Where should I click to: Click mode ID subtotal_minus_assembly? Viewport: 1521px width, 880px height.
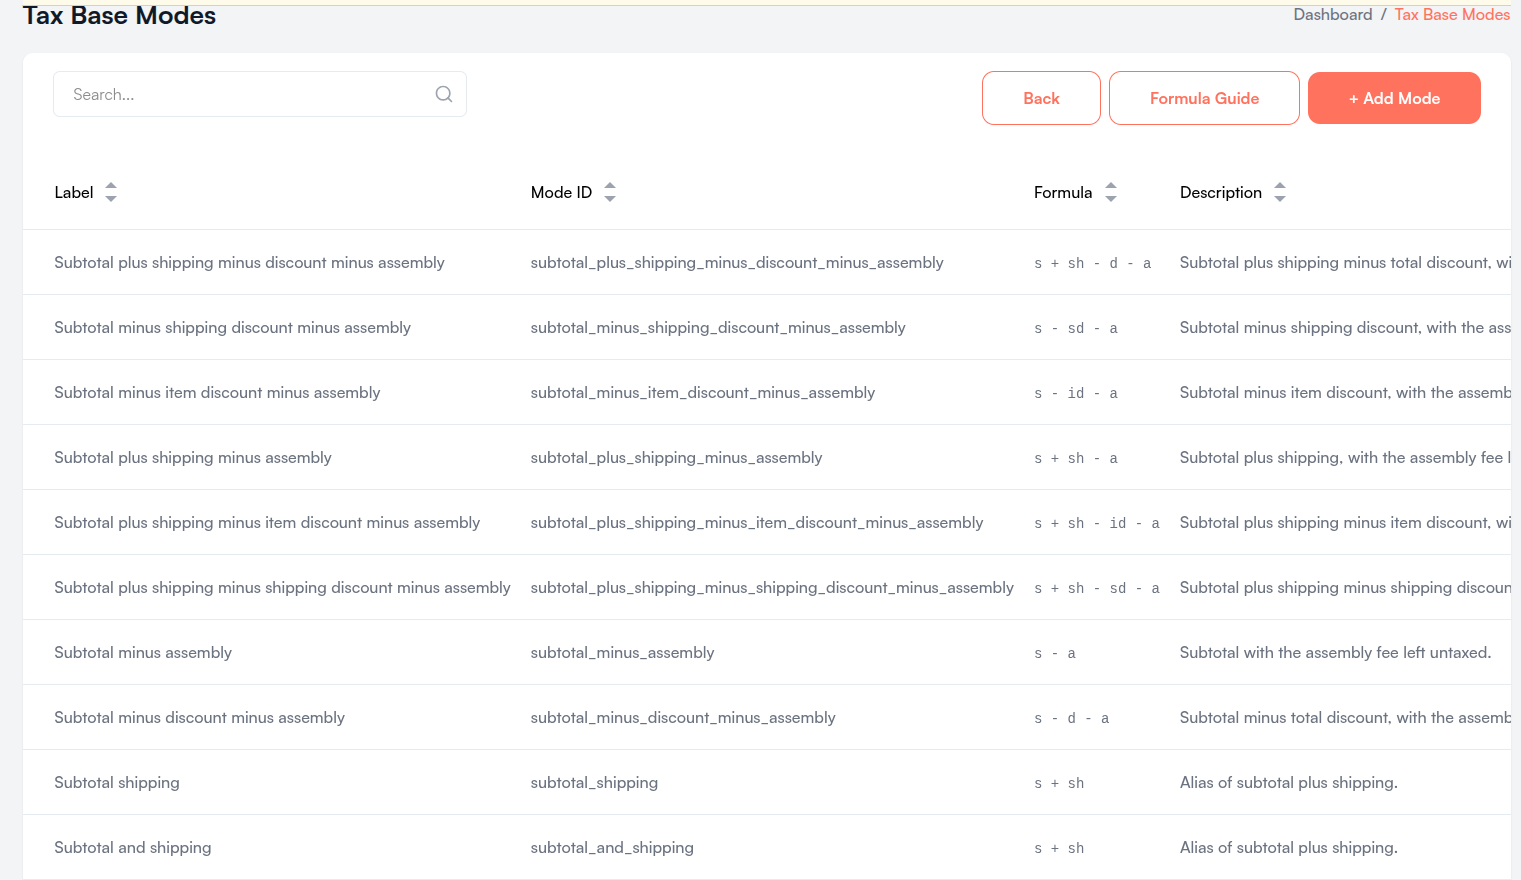[622, 652]
